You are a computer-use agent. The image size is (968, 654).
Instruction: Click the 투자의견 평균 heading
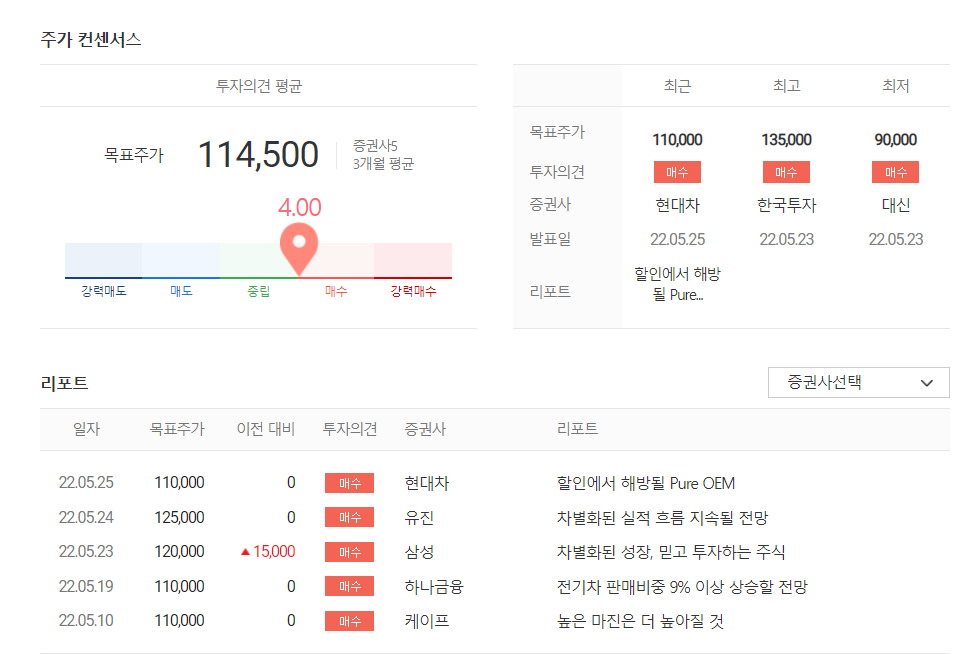[x=259, y=85]
